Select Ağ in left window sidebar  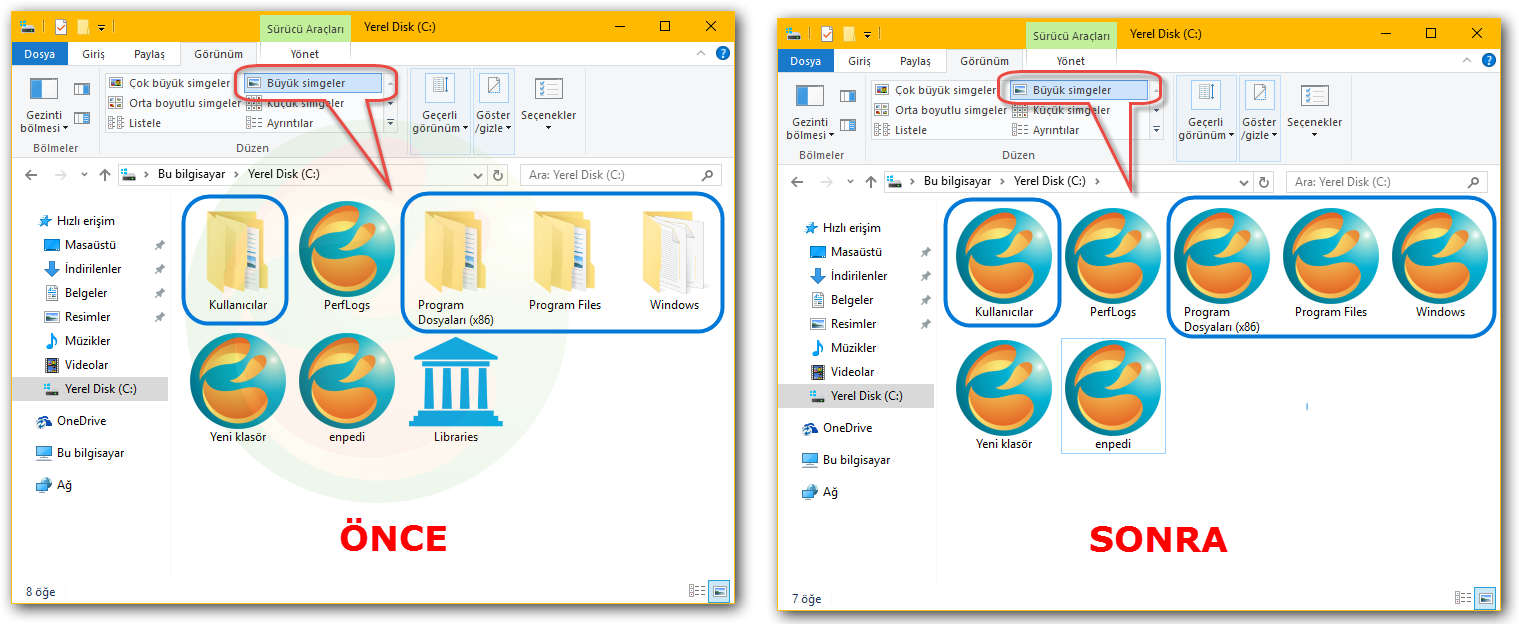[54, 485]
